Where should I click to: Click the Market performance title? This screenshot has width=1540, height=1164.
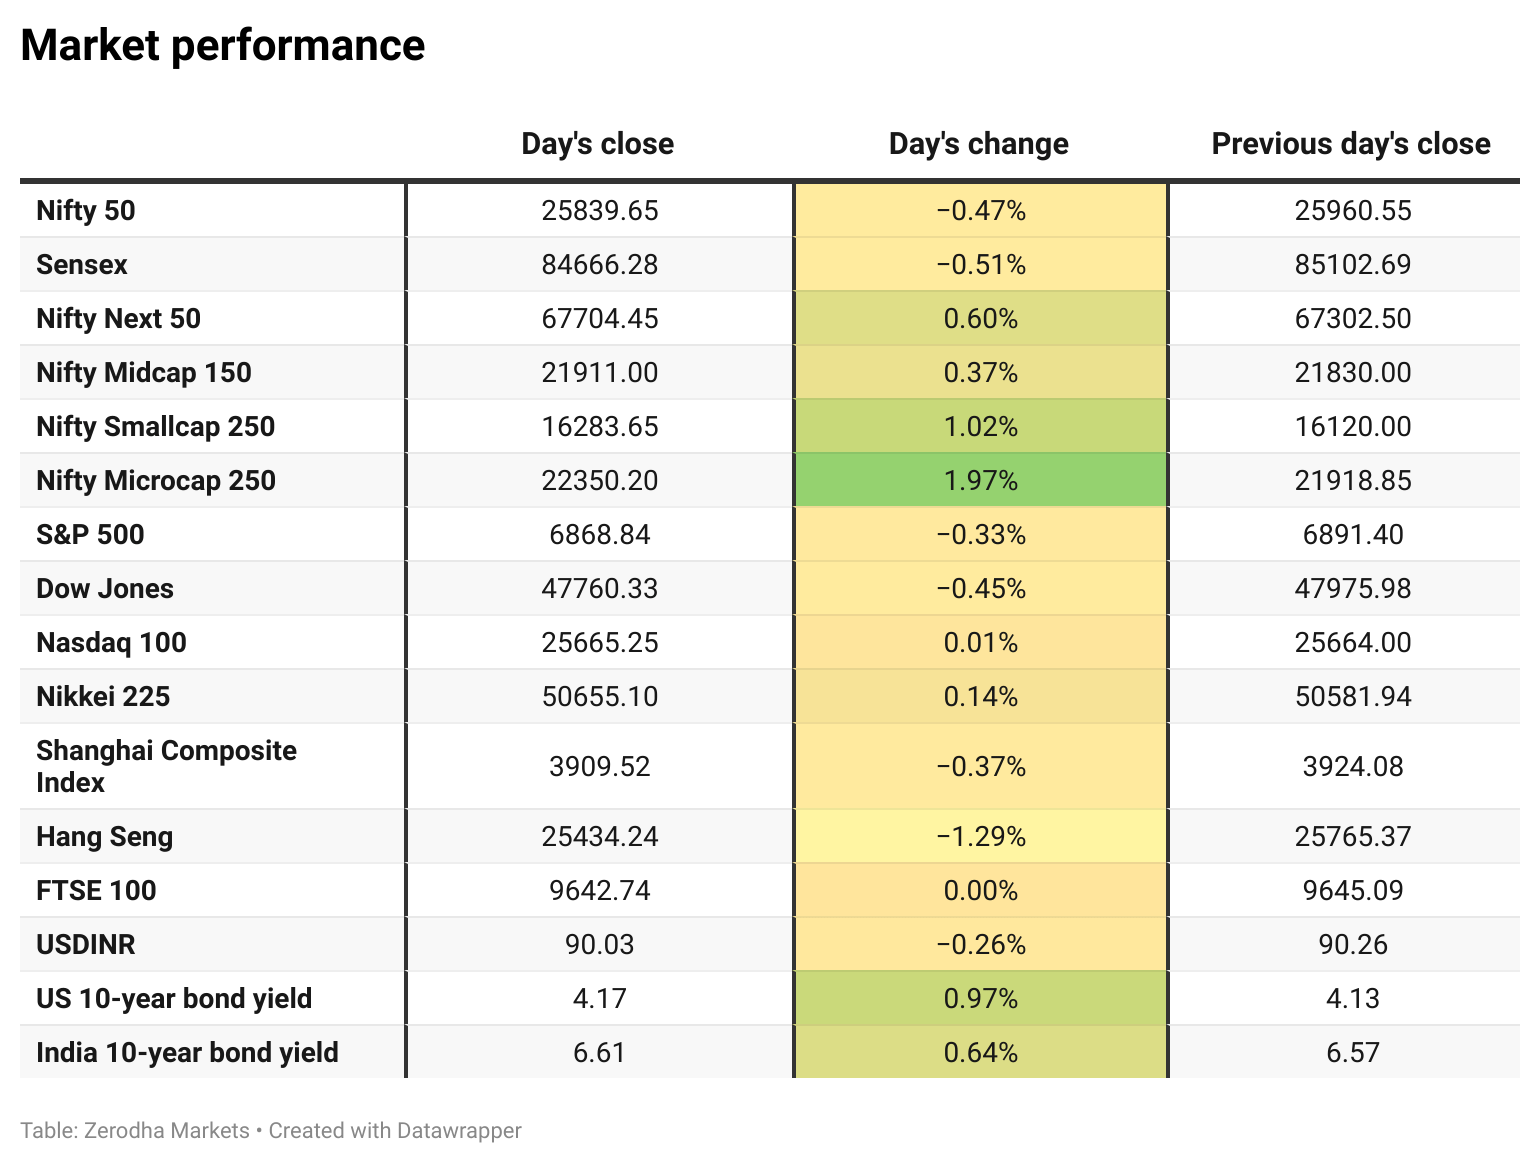click(x=223, y=46)
